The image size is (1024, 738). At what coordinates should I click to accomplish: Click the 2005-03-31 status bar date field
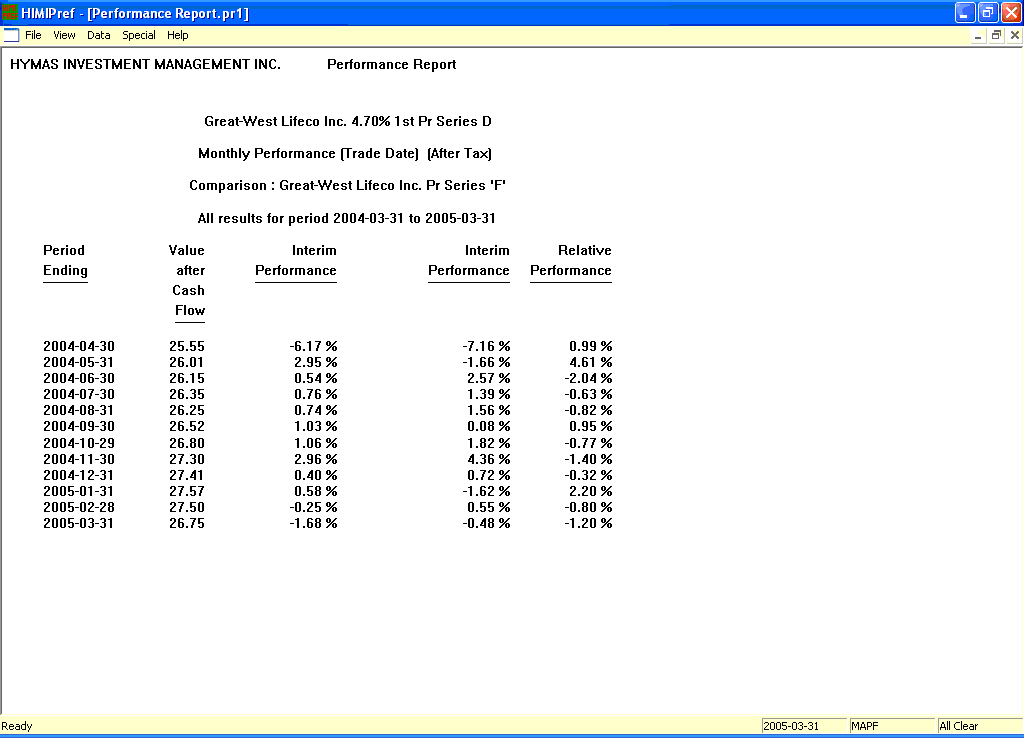coord(804,726)
